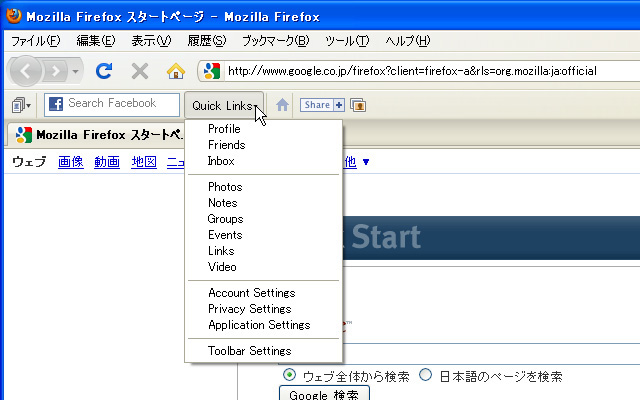Click the Firefox icon in title bar
The image size is (640, 400).
coord(14,16)
